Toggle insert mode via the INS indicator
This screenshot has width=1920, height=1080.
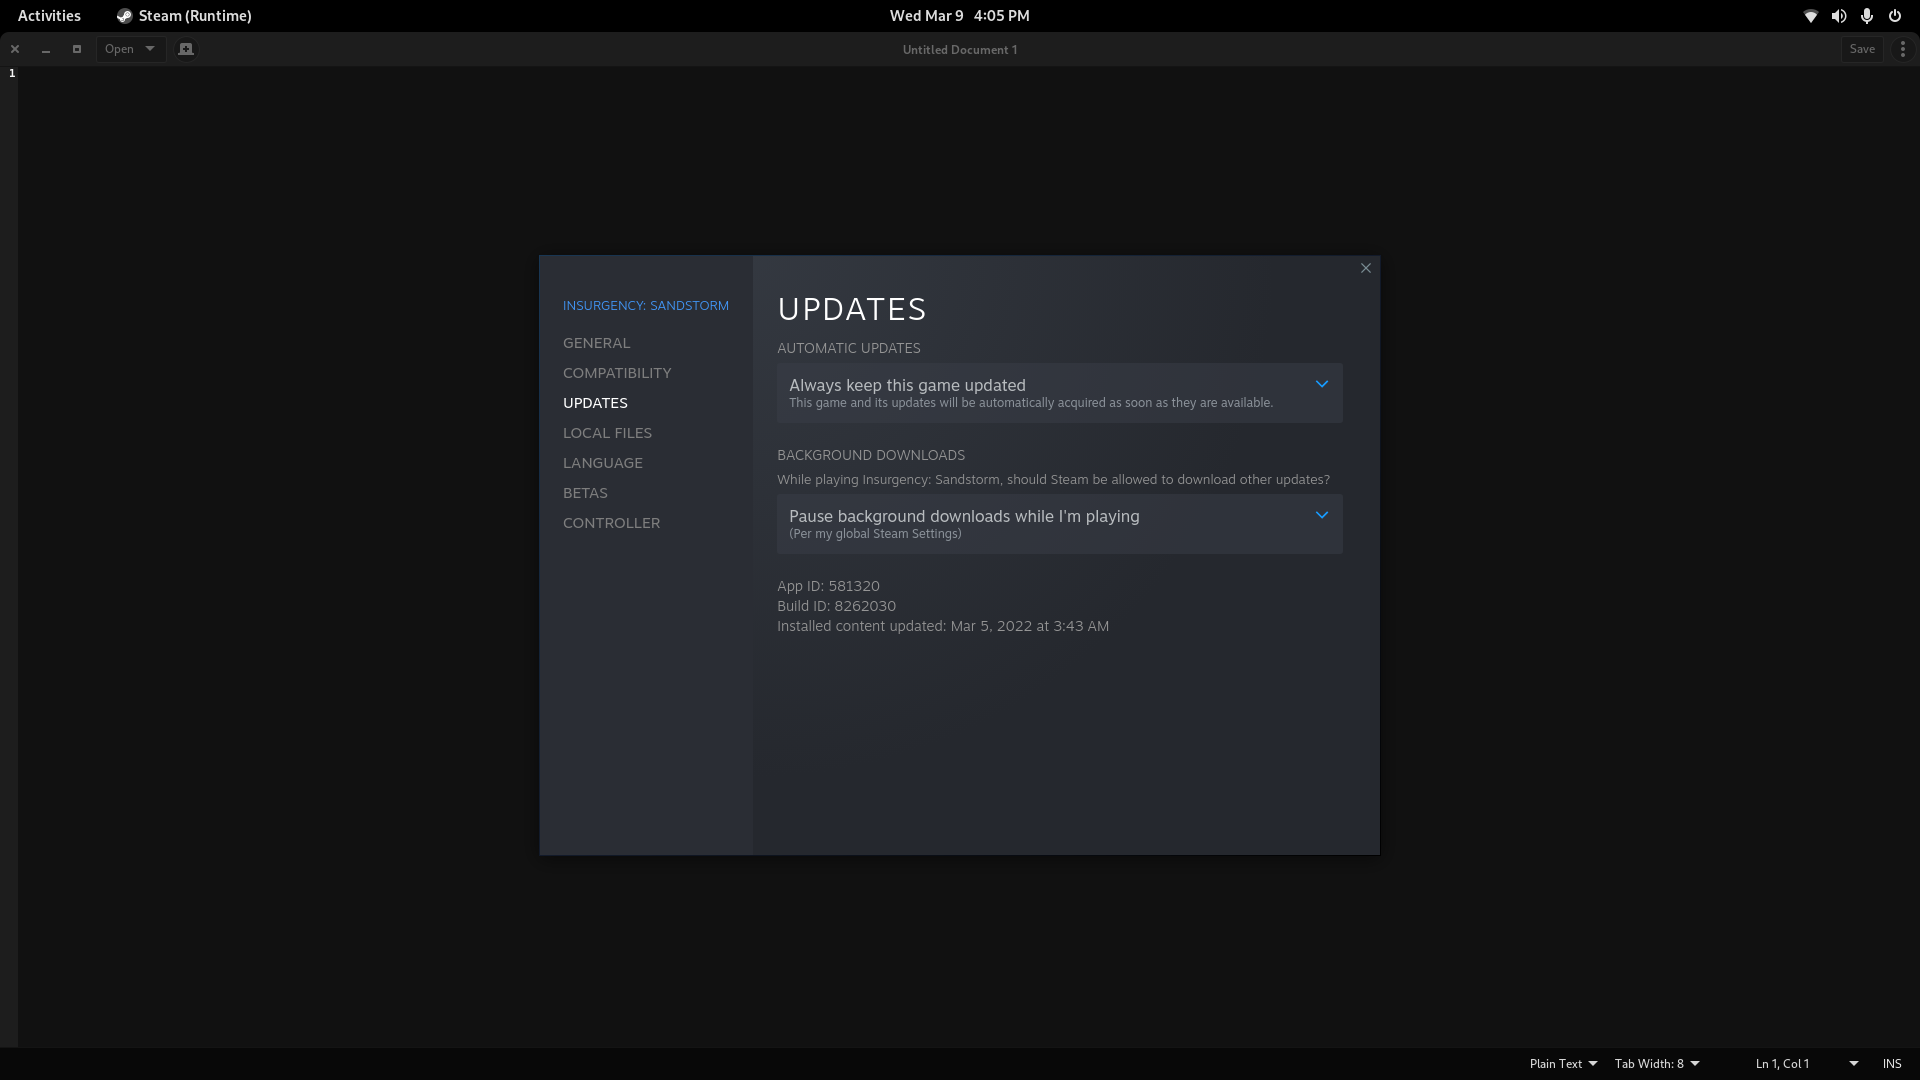pos(1892,1063)
